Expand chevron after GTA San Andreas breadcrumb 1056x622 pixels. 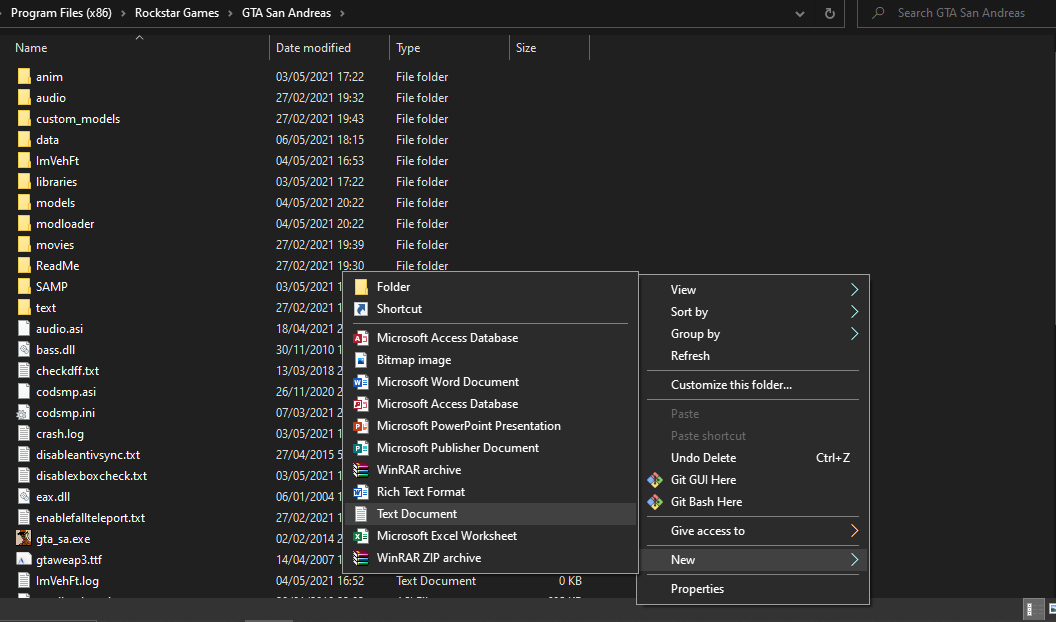[x=342, y=13]
